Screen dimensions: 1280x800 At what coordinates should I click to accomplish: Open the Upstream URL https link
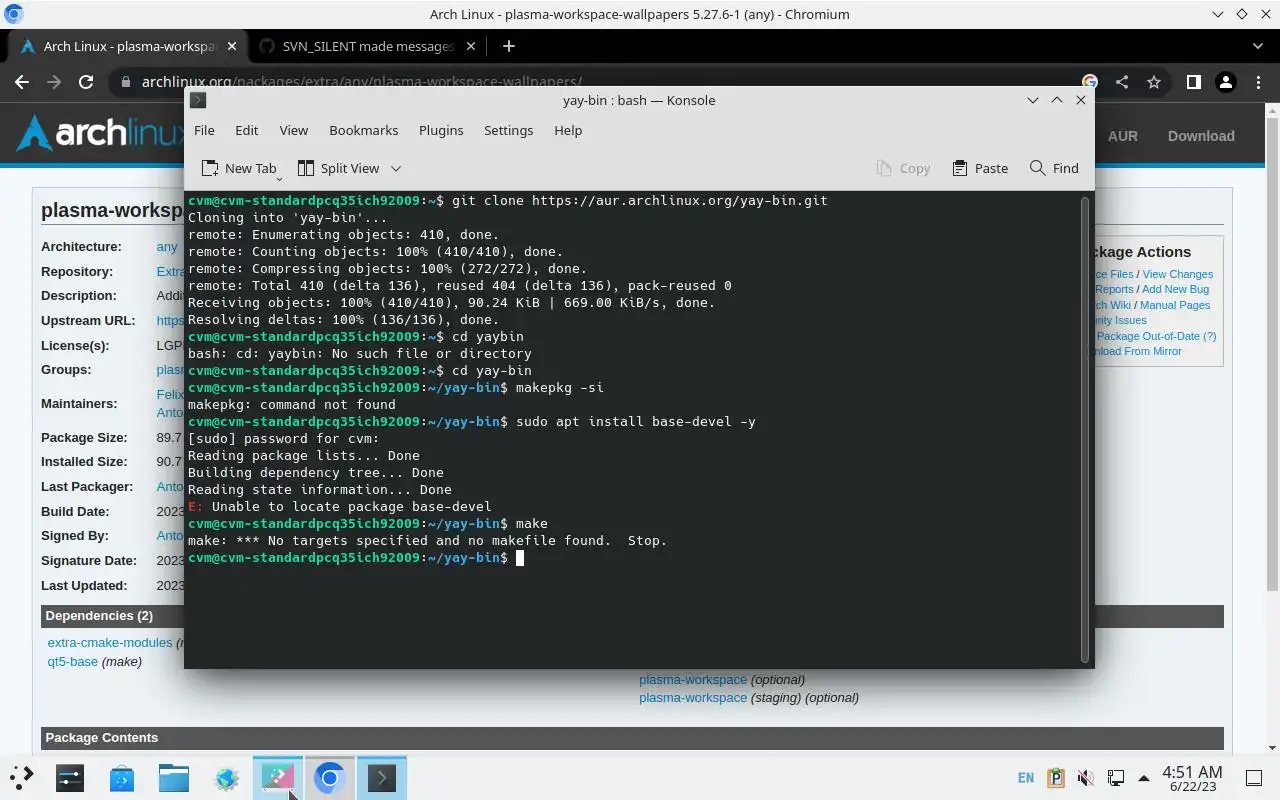tap(169, 320)
